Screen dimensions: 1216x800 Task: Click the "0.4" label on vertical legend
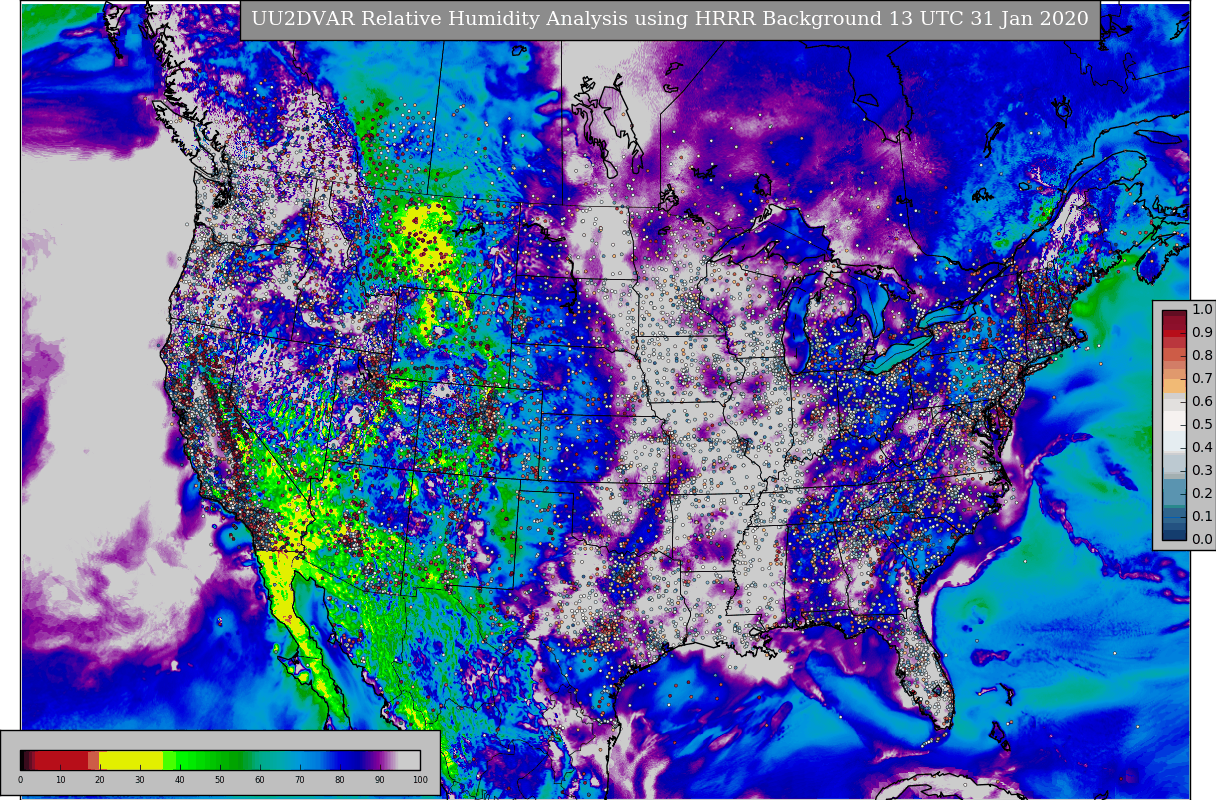pos(1202,447)
